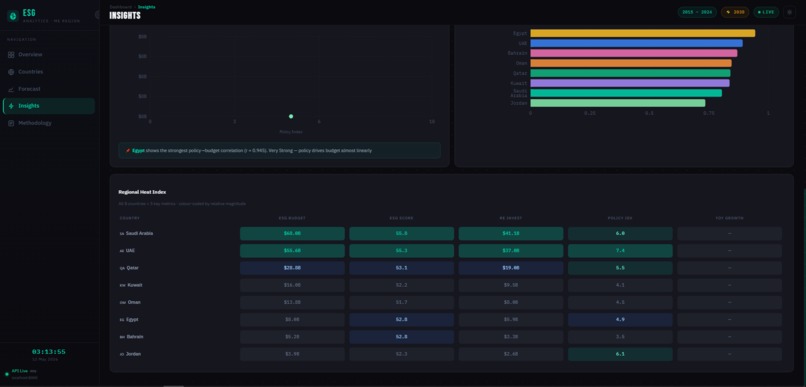
Task: Click the blue UAE bar
Action: [636, 43]
